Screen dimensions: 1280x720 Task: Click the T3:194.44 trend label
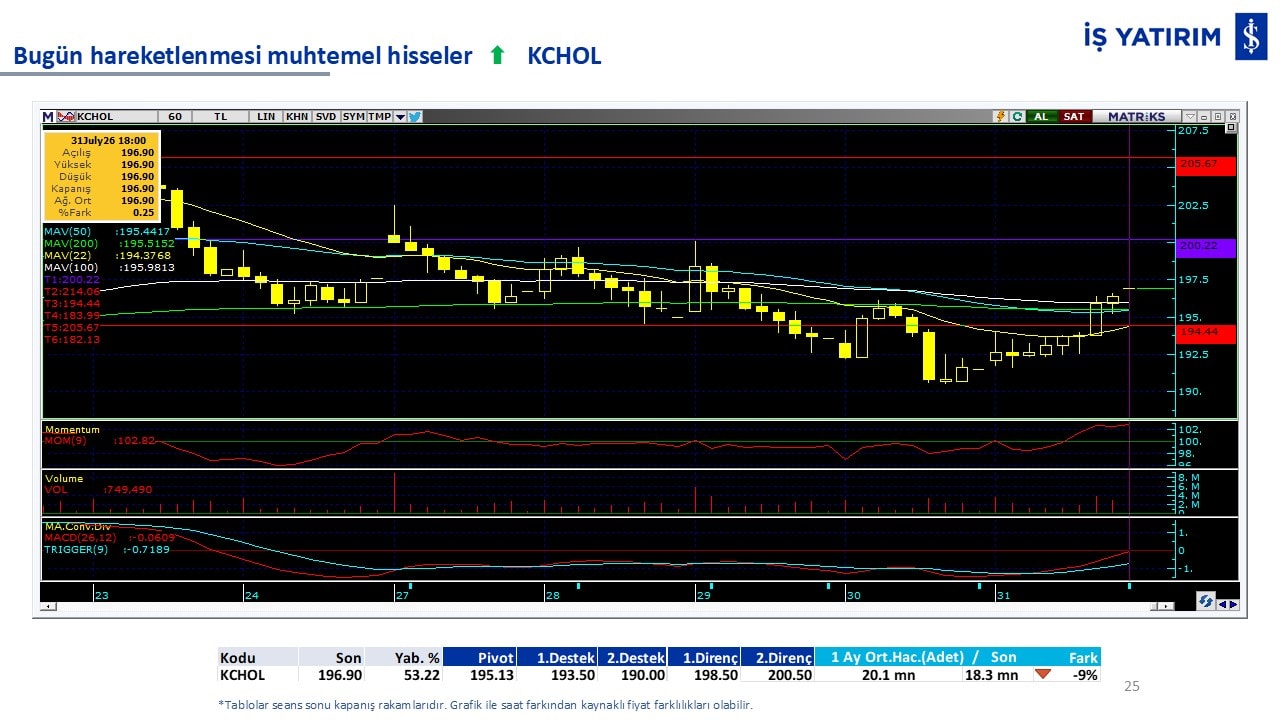pos(72,303)
